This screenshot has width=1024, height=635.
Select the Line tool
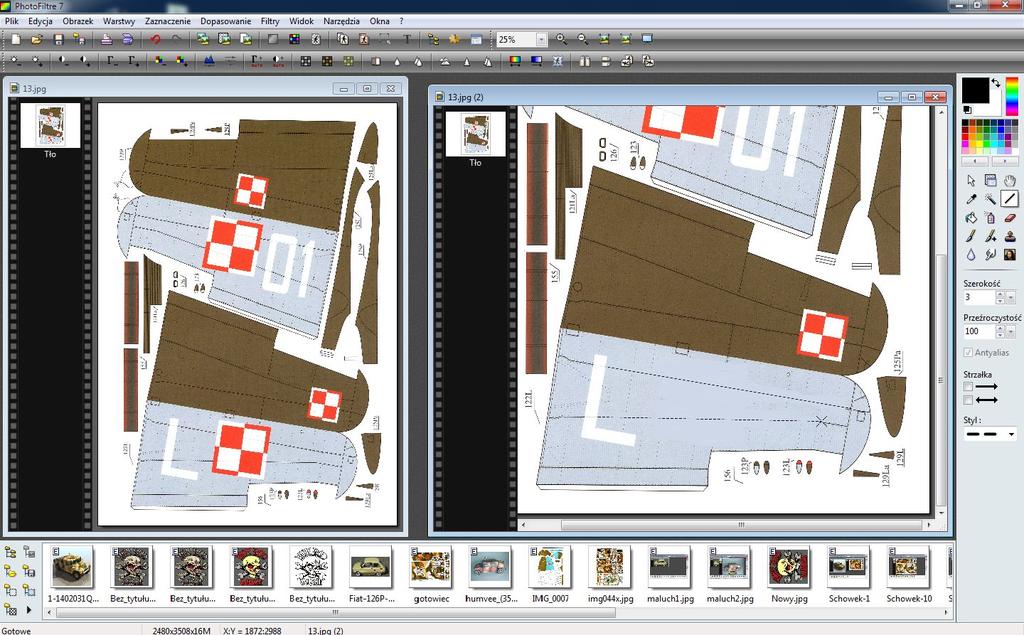1010,199
